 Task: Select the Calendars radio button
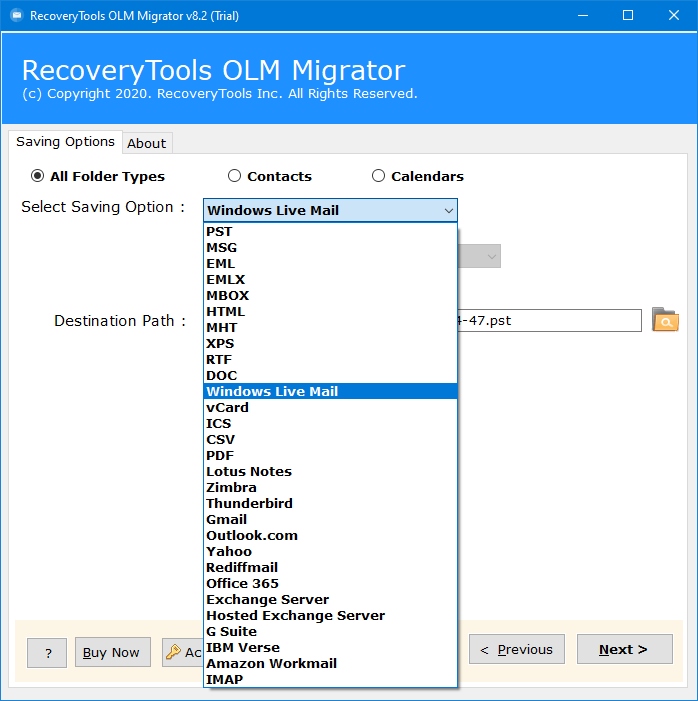pyautogui.click(x=378, y=176)
